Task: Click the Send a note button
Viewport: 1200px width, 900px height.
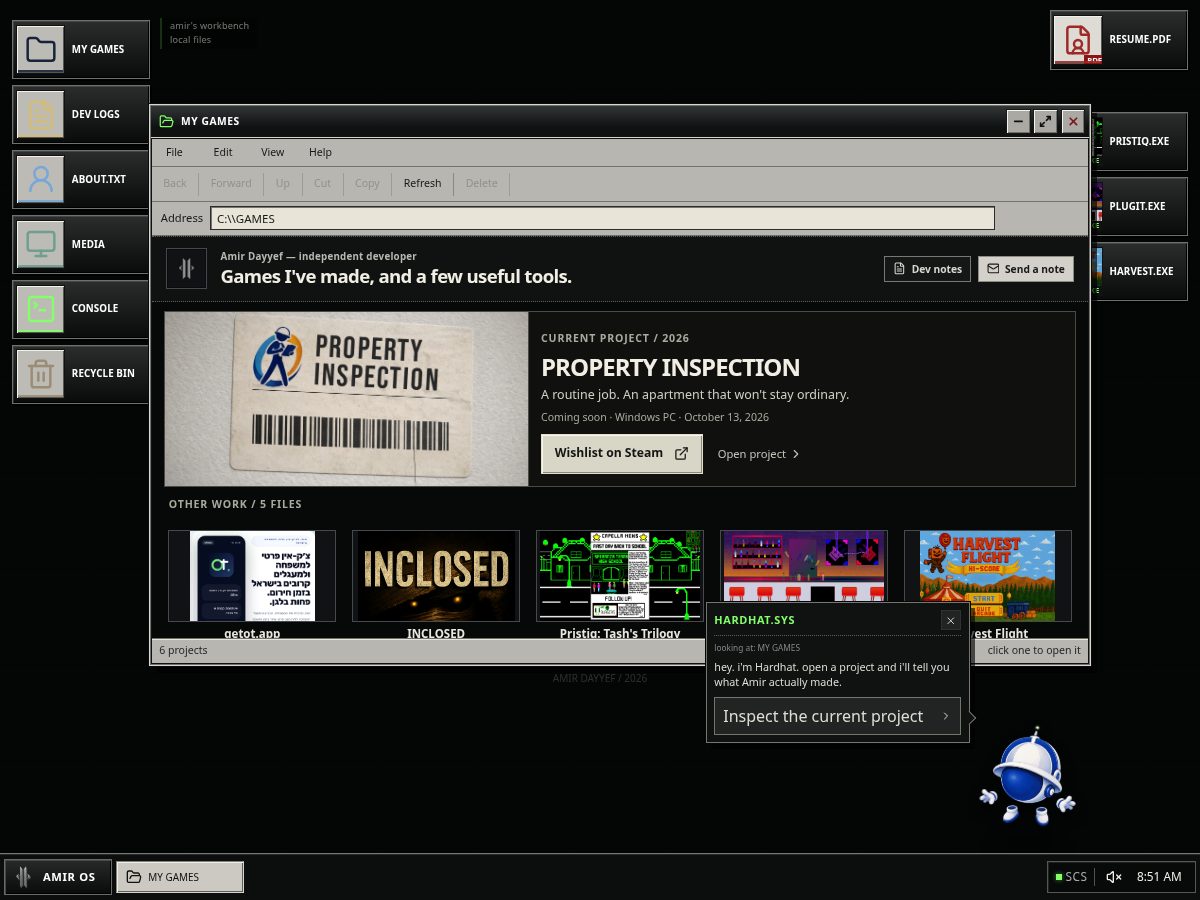Action: click(x=1025, y=269)
